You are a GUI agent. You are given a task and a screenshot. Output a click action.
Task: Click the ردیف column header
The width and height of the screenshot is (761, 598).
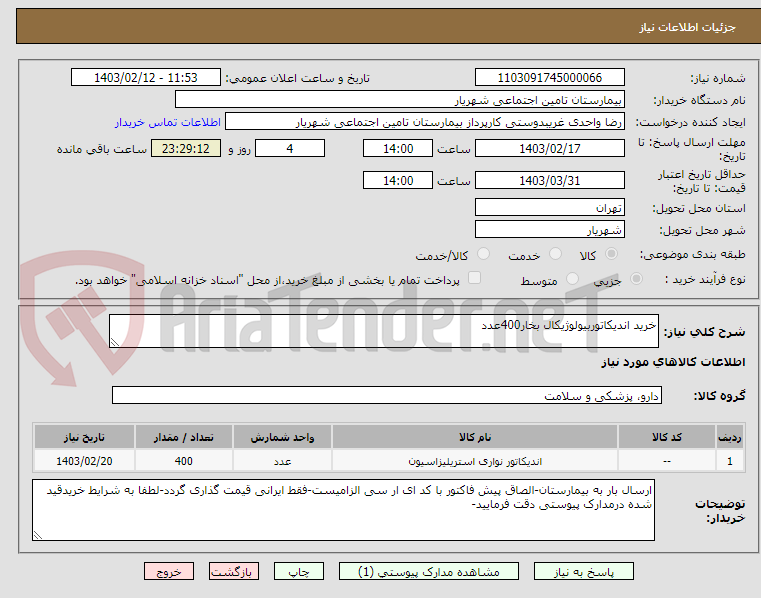point(729,437)
